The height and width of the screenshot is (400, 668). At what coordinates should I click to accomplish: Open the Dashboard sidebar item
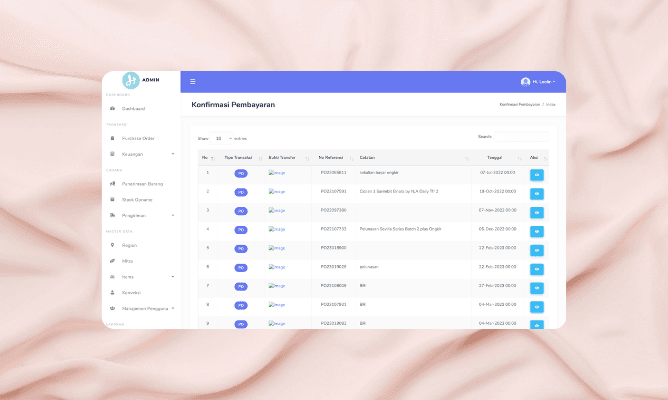coord(133,109)
